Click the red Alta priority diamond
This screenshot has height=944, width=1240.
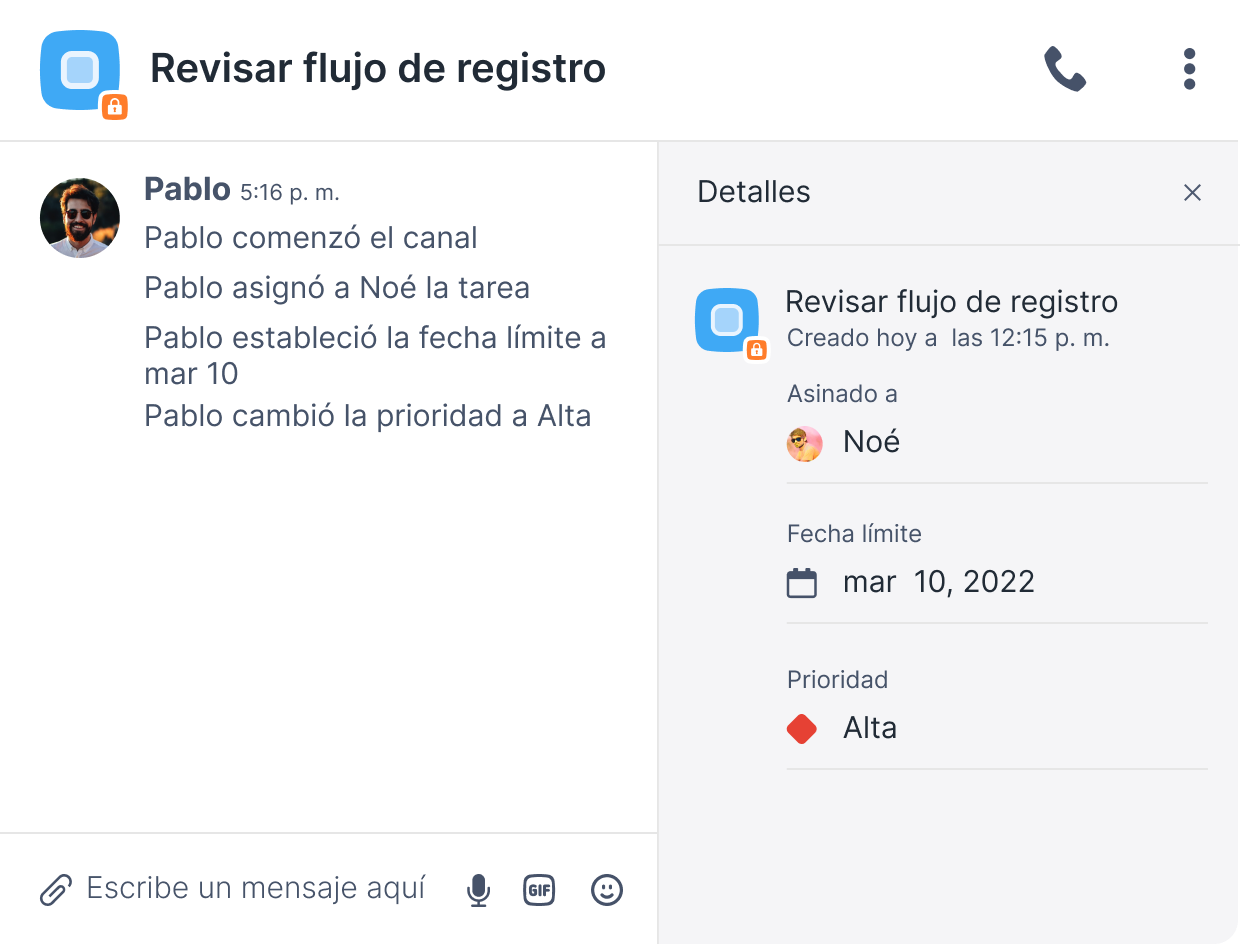click(x=802, y=729)
